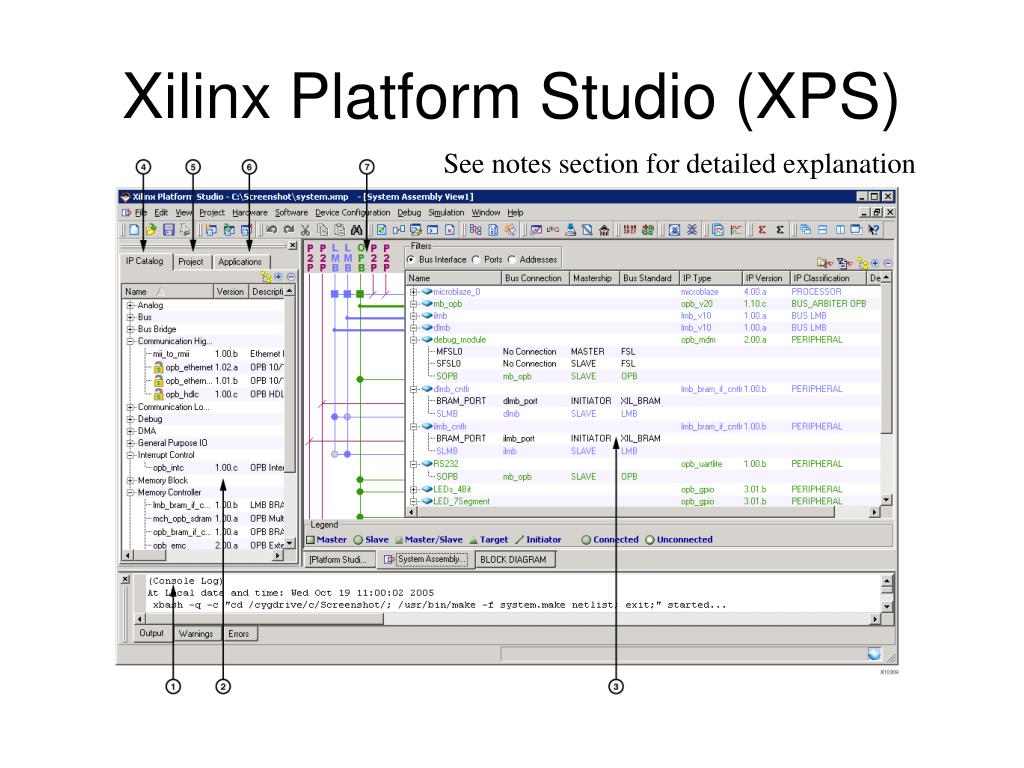Screen dimensions: 1024x768
Task: Click the green refresh toolbar icon
Action: 381,230
